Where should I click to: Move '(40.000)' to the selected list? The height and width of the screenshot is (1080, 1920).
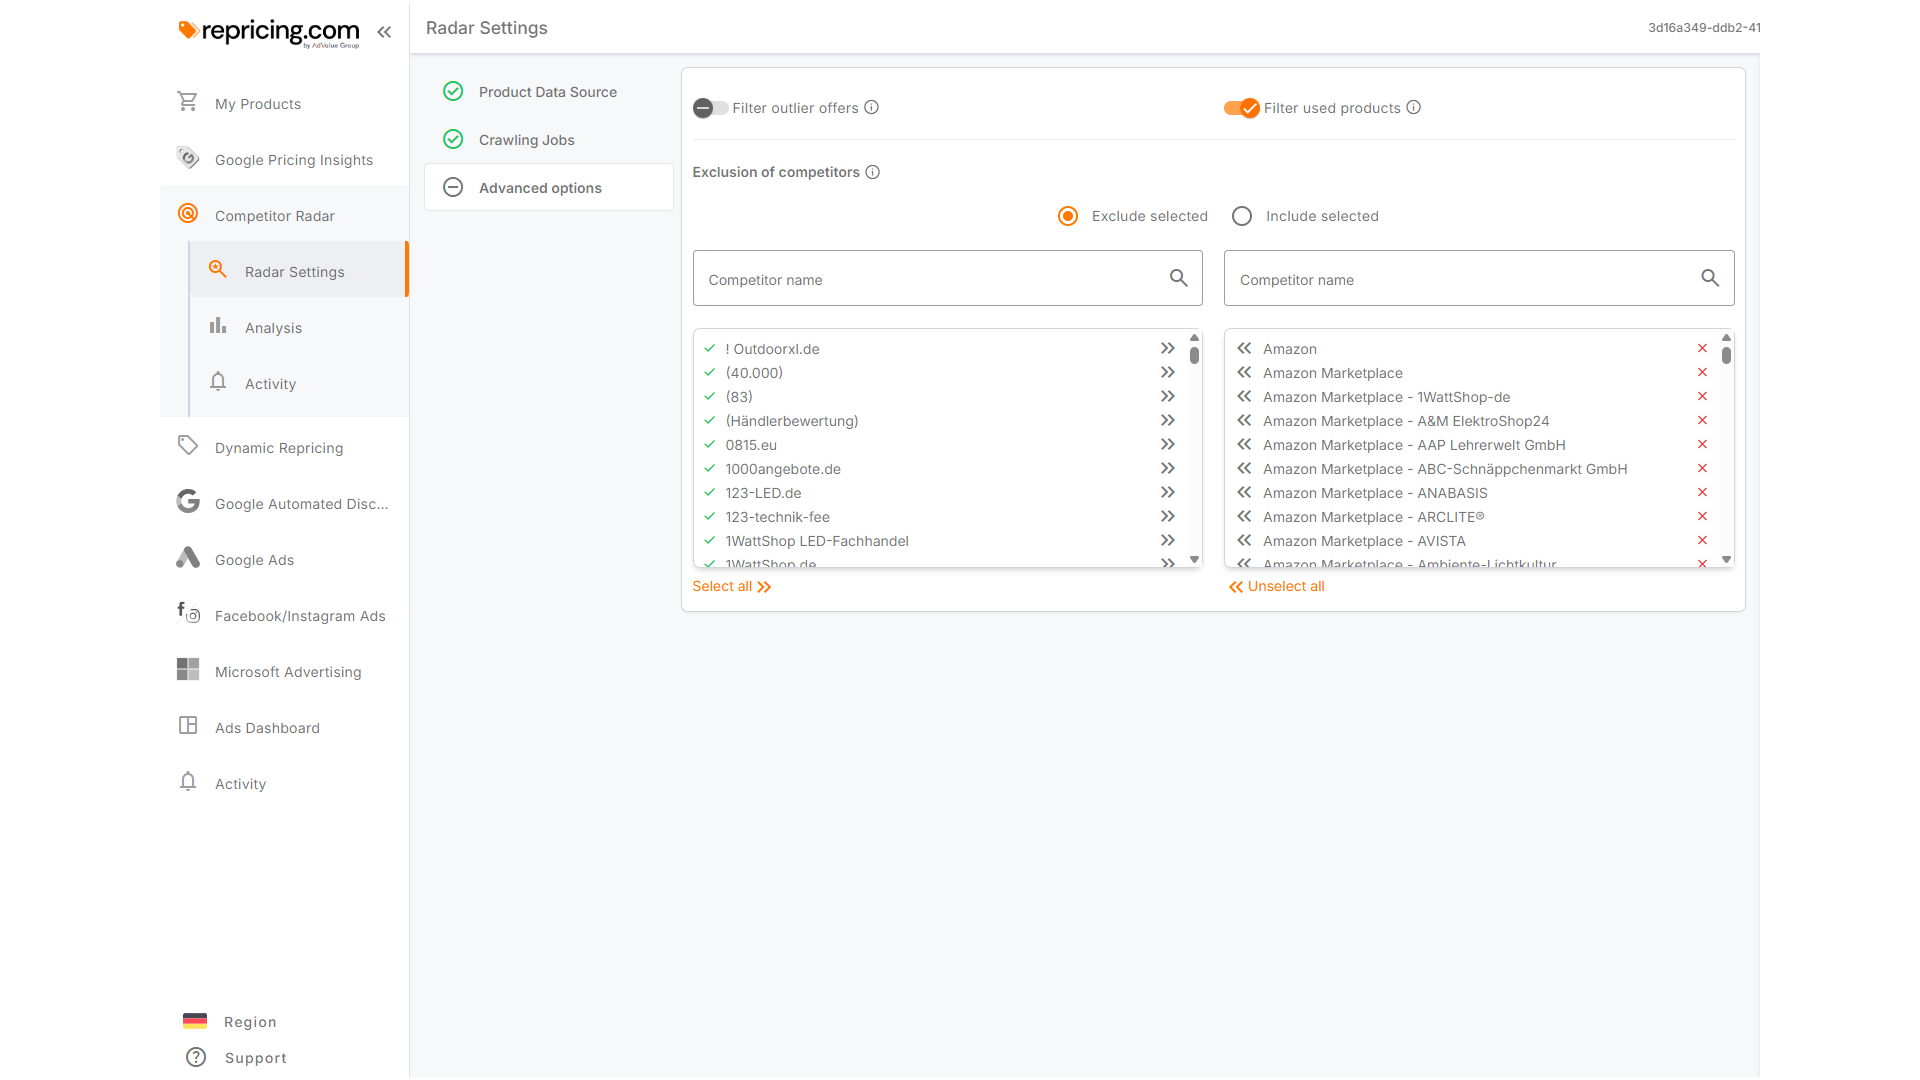(x=1168, y=372)
